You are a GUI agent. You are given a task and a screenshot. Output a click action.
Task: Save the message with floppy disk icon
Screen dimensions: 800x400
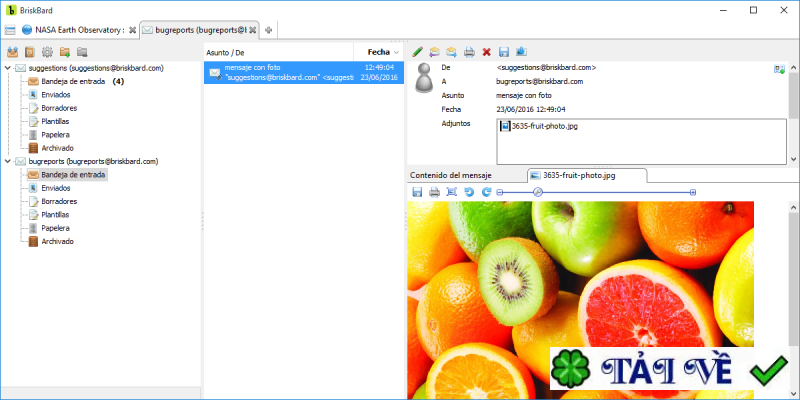point(504,52)
